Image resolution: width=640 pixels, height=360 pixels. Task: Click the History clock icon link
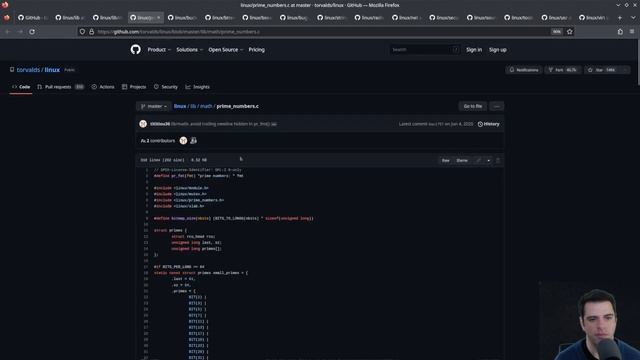coord(489,124)
